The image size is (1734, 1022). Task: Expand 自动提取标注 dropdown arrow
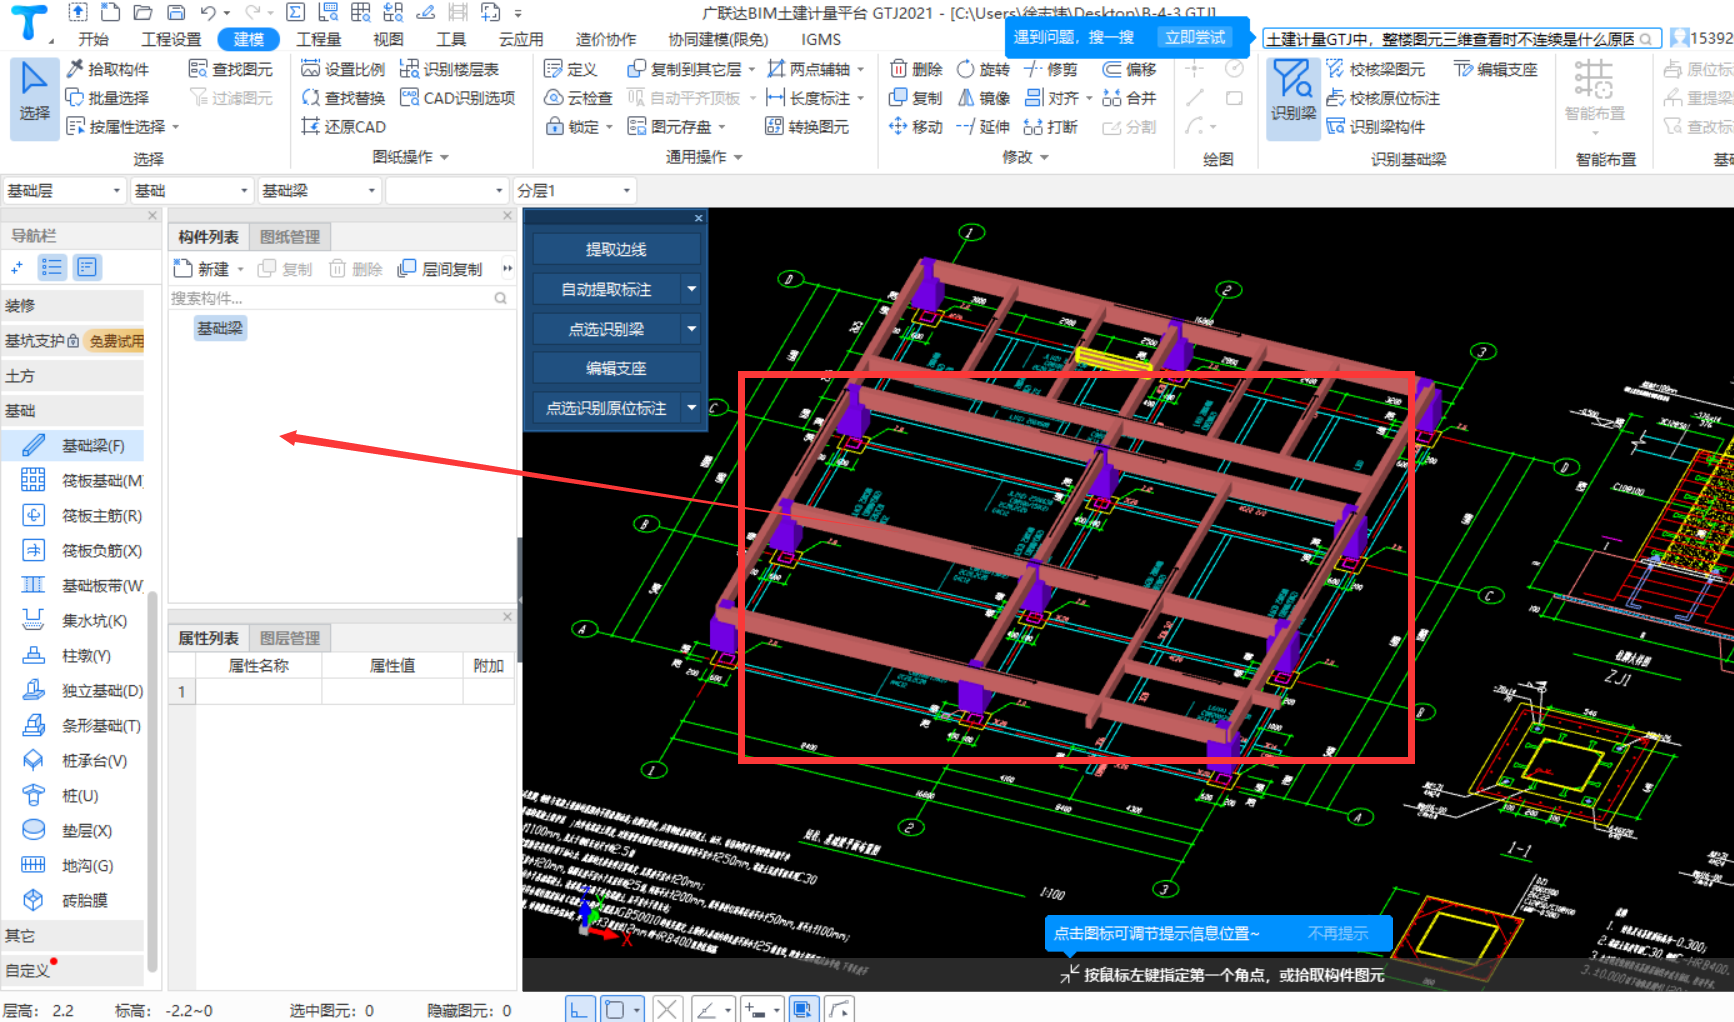[691, 289]
